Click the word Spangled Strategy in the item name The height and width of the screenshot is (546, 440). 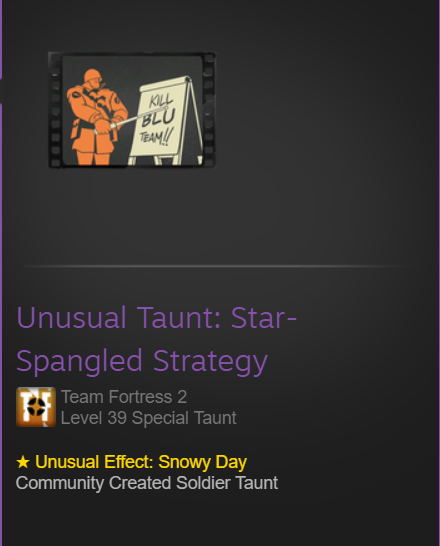point(142,361)
